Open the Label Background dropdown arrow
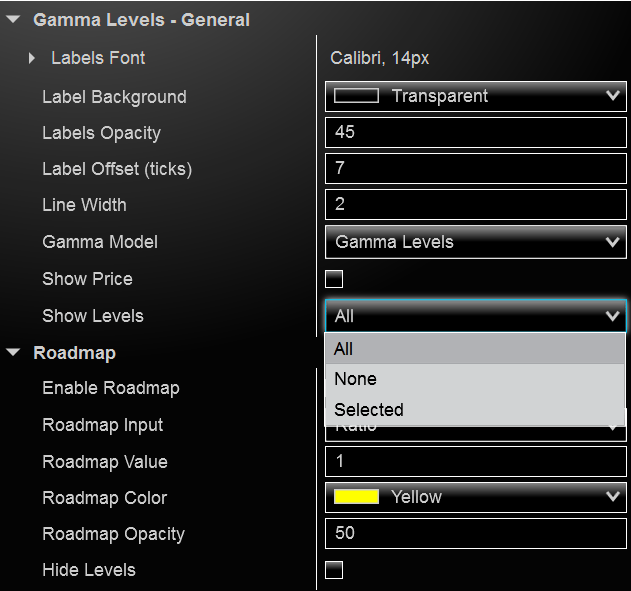Viewport: 631px width, 591px height. (613, 96)
